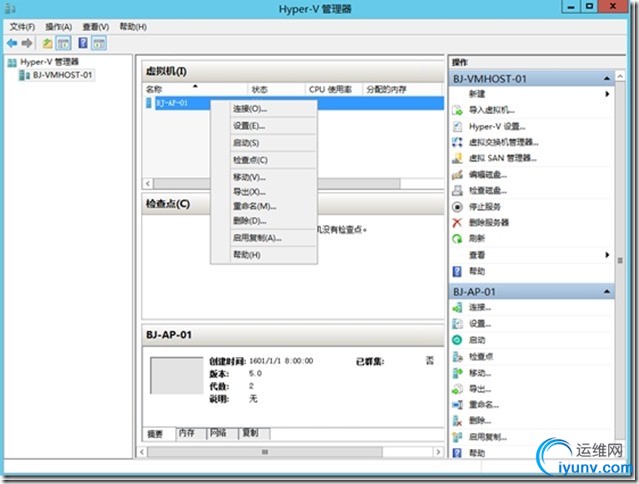Click the actions pane scrollbar up arrow
639x484 pixels.
click(620, 76)
